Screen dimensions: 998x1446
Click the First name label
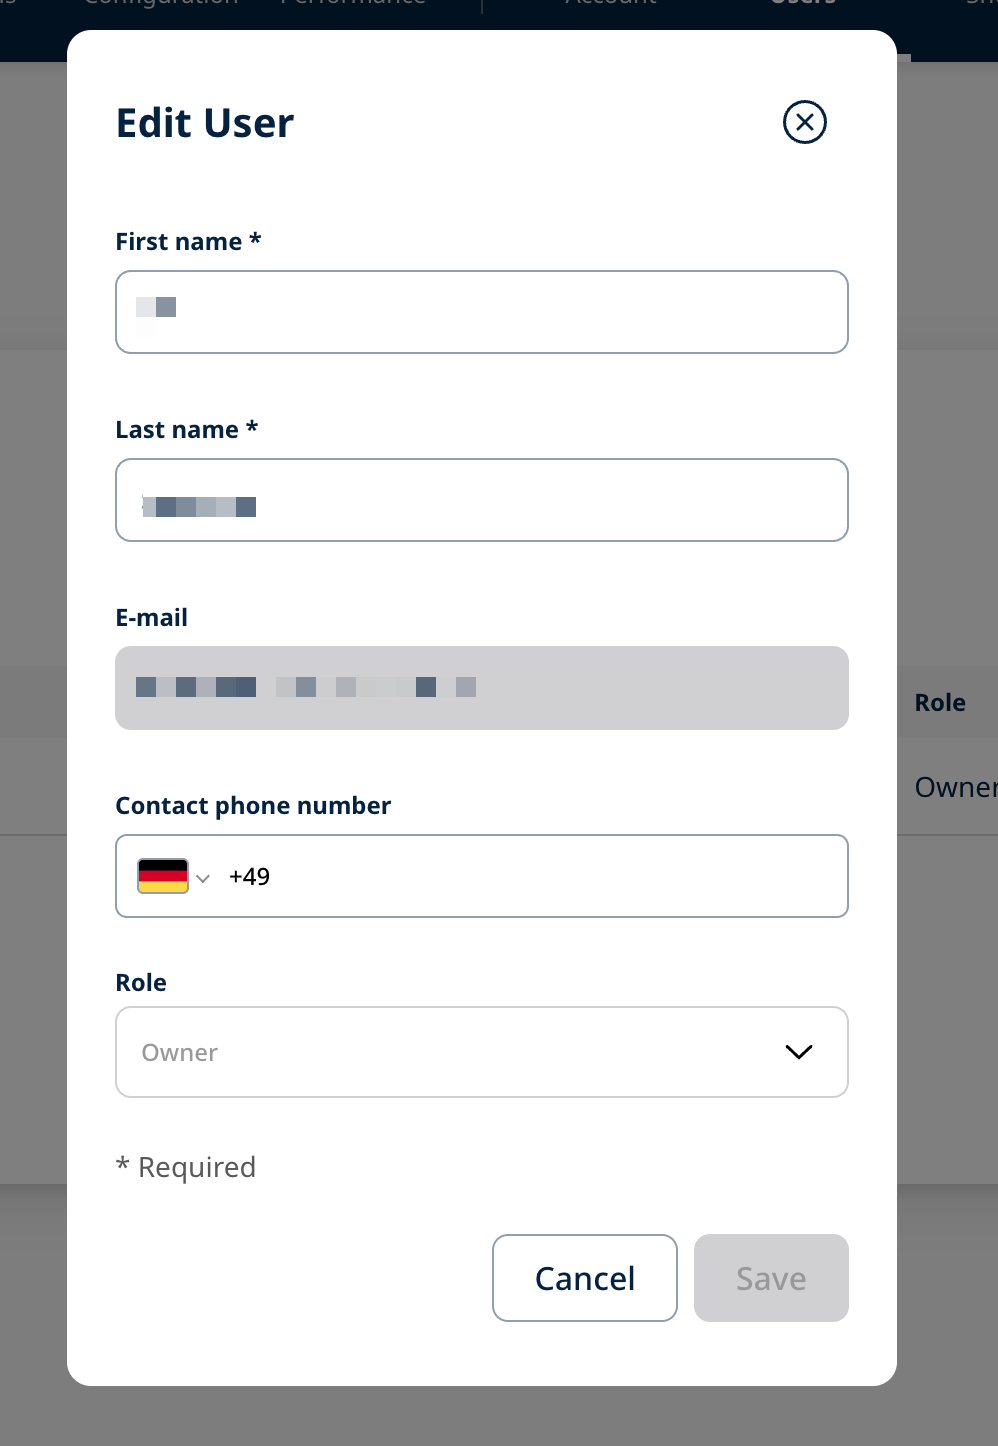pyautogui.click(x=179, y=242)
